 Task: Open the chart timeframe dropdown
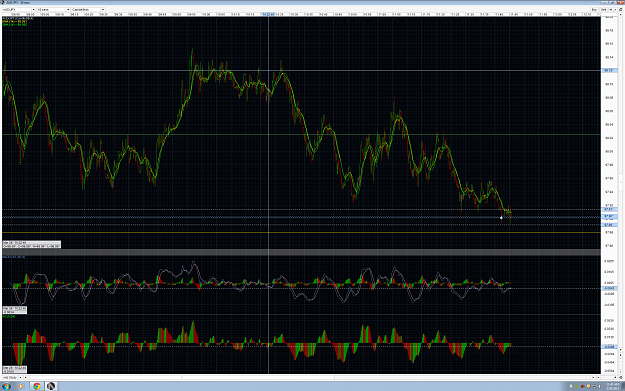53,9
